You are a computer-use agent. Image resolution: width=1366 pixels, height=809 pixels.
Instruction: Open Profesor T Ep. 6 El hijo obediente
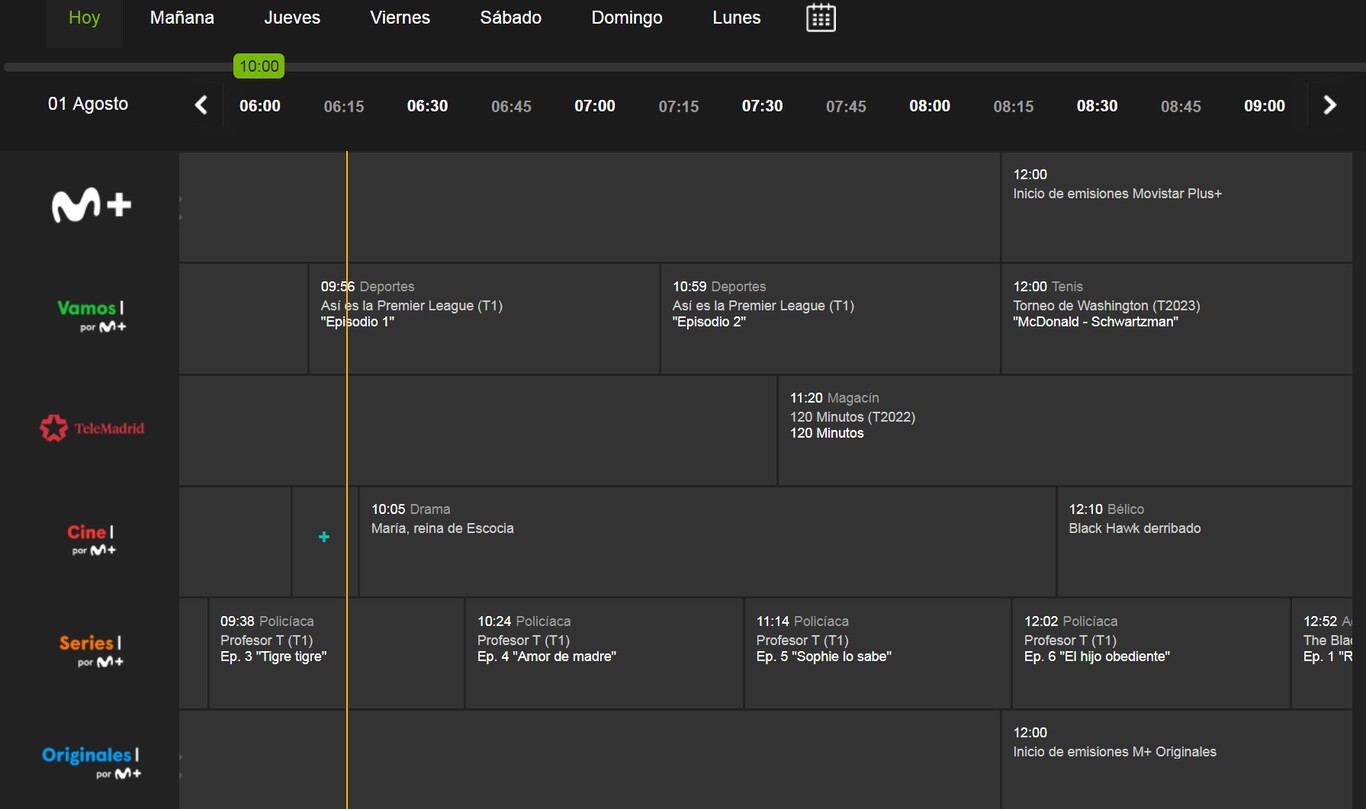(x=1151, y=654)
